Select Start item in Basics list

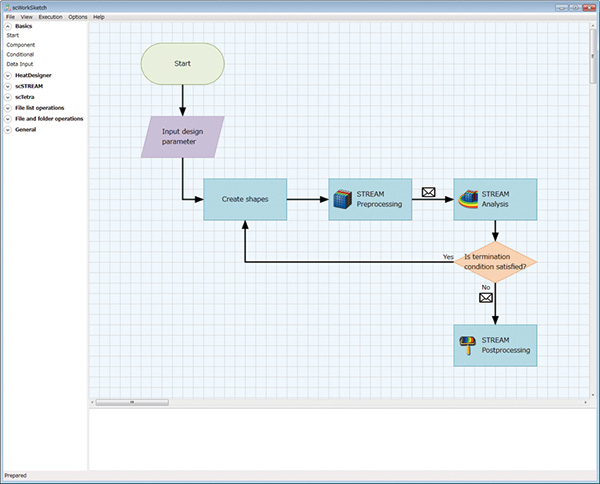(x=13, y=35)
